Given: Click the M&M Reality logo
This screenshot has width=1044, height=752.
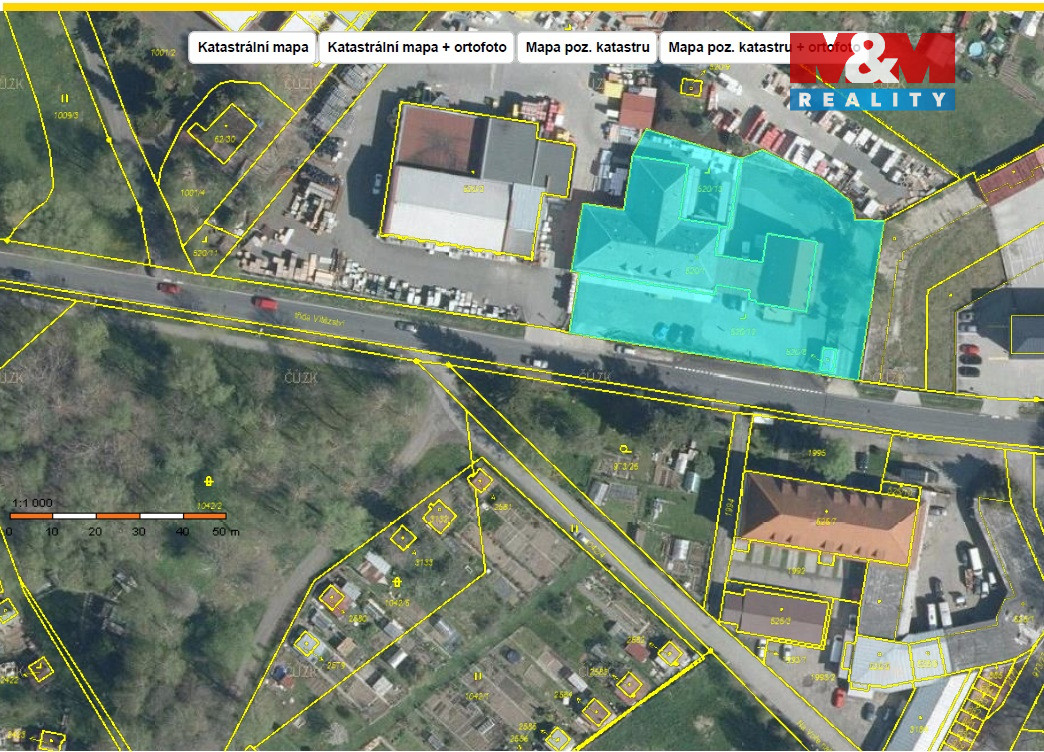Looking at the screenshot, I should click(x=872, y=72).
